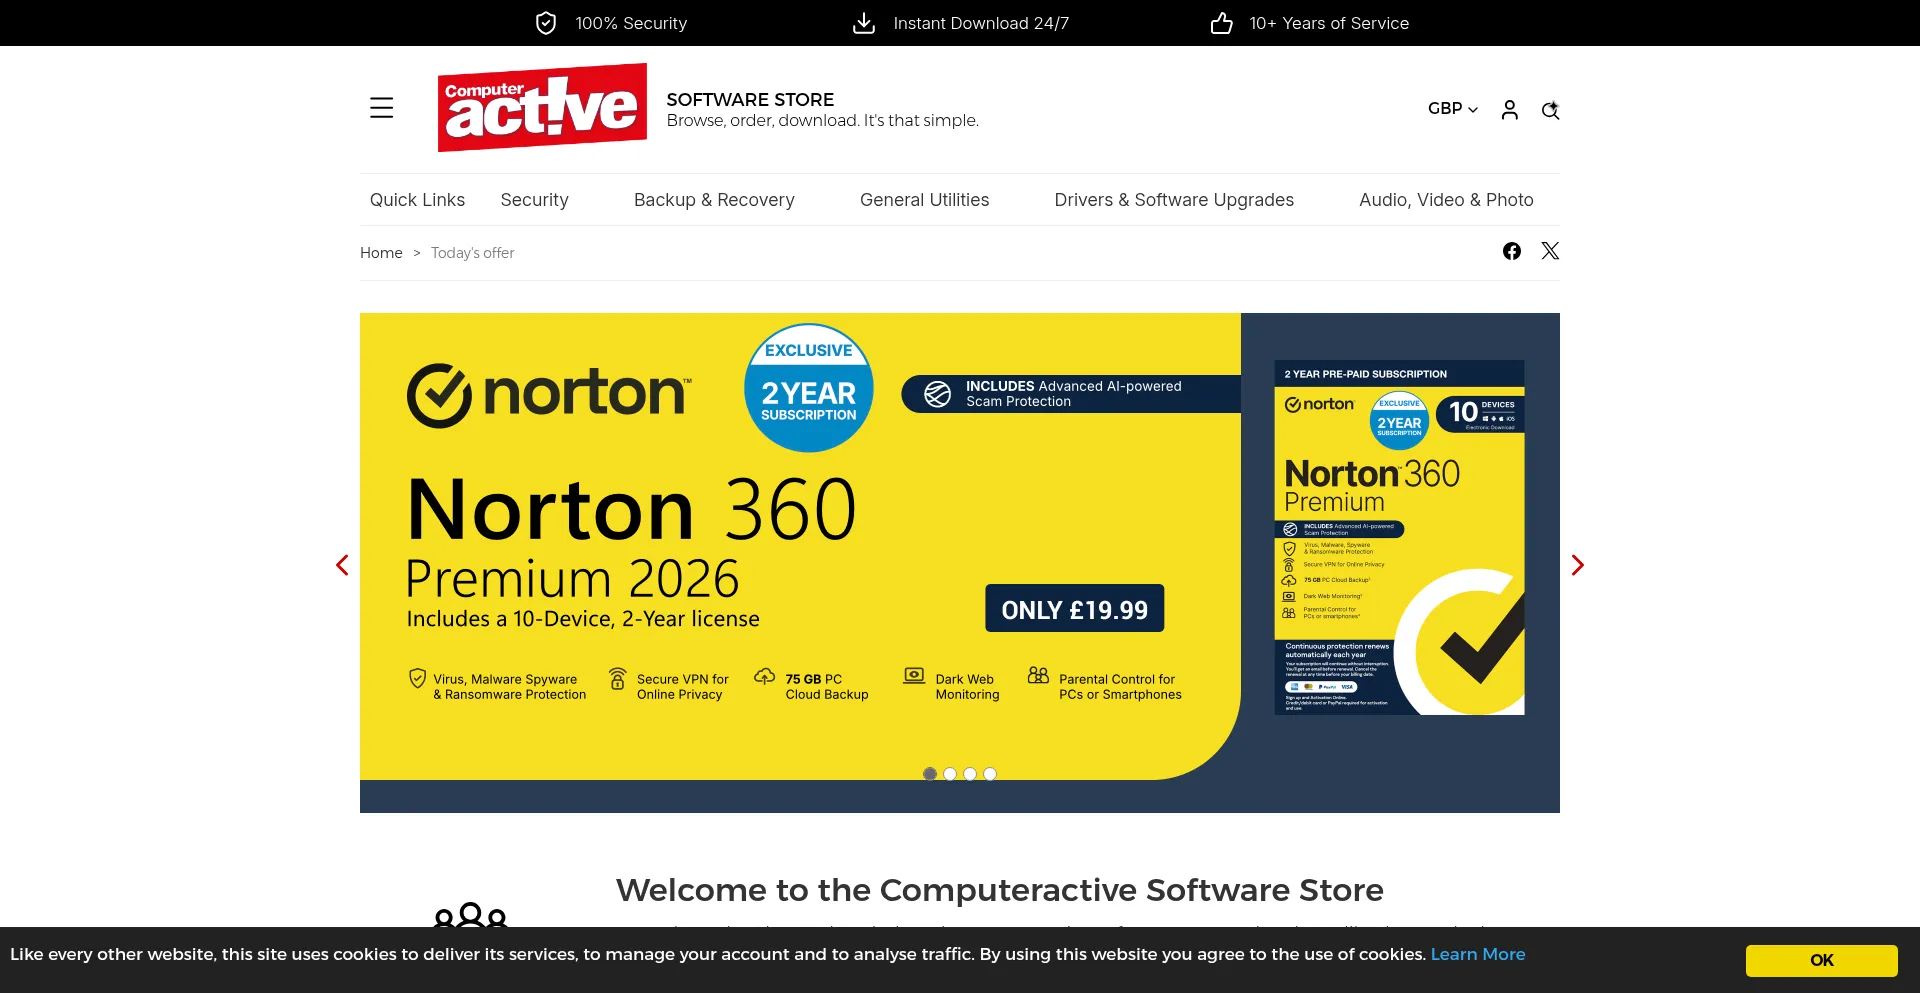1920x993 pixels.
Task: Click the ONLY £19.99 button
Action: tap(1075, 609)
